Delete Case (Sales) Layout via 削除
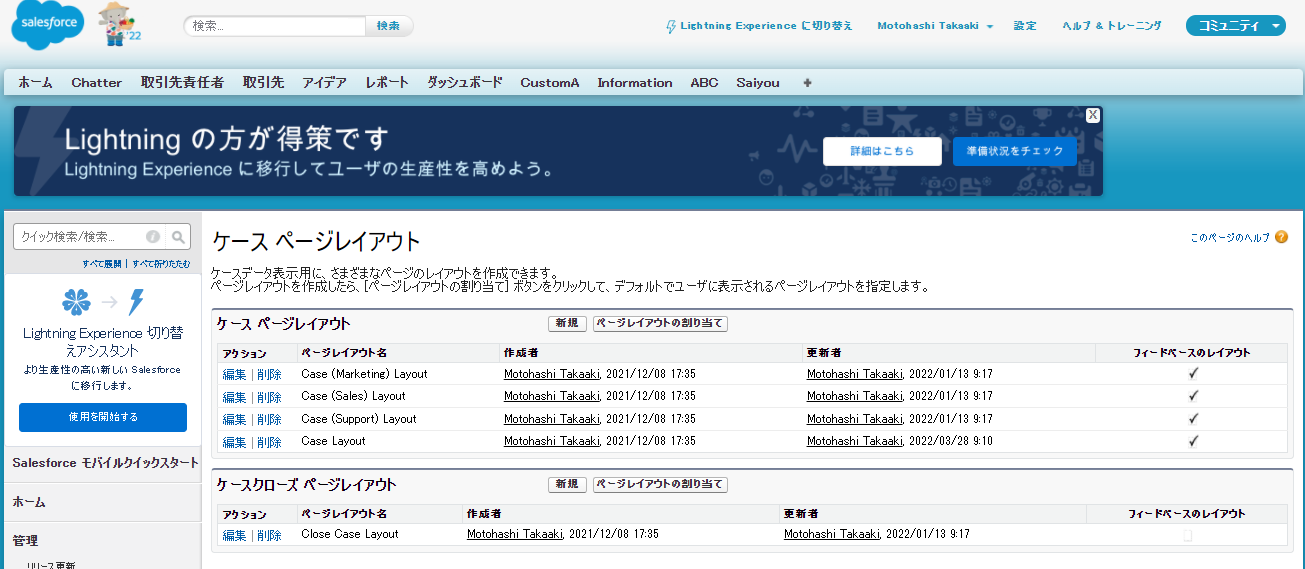 269,397
